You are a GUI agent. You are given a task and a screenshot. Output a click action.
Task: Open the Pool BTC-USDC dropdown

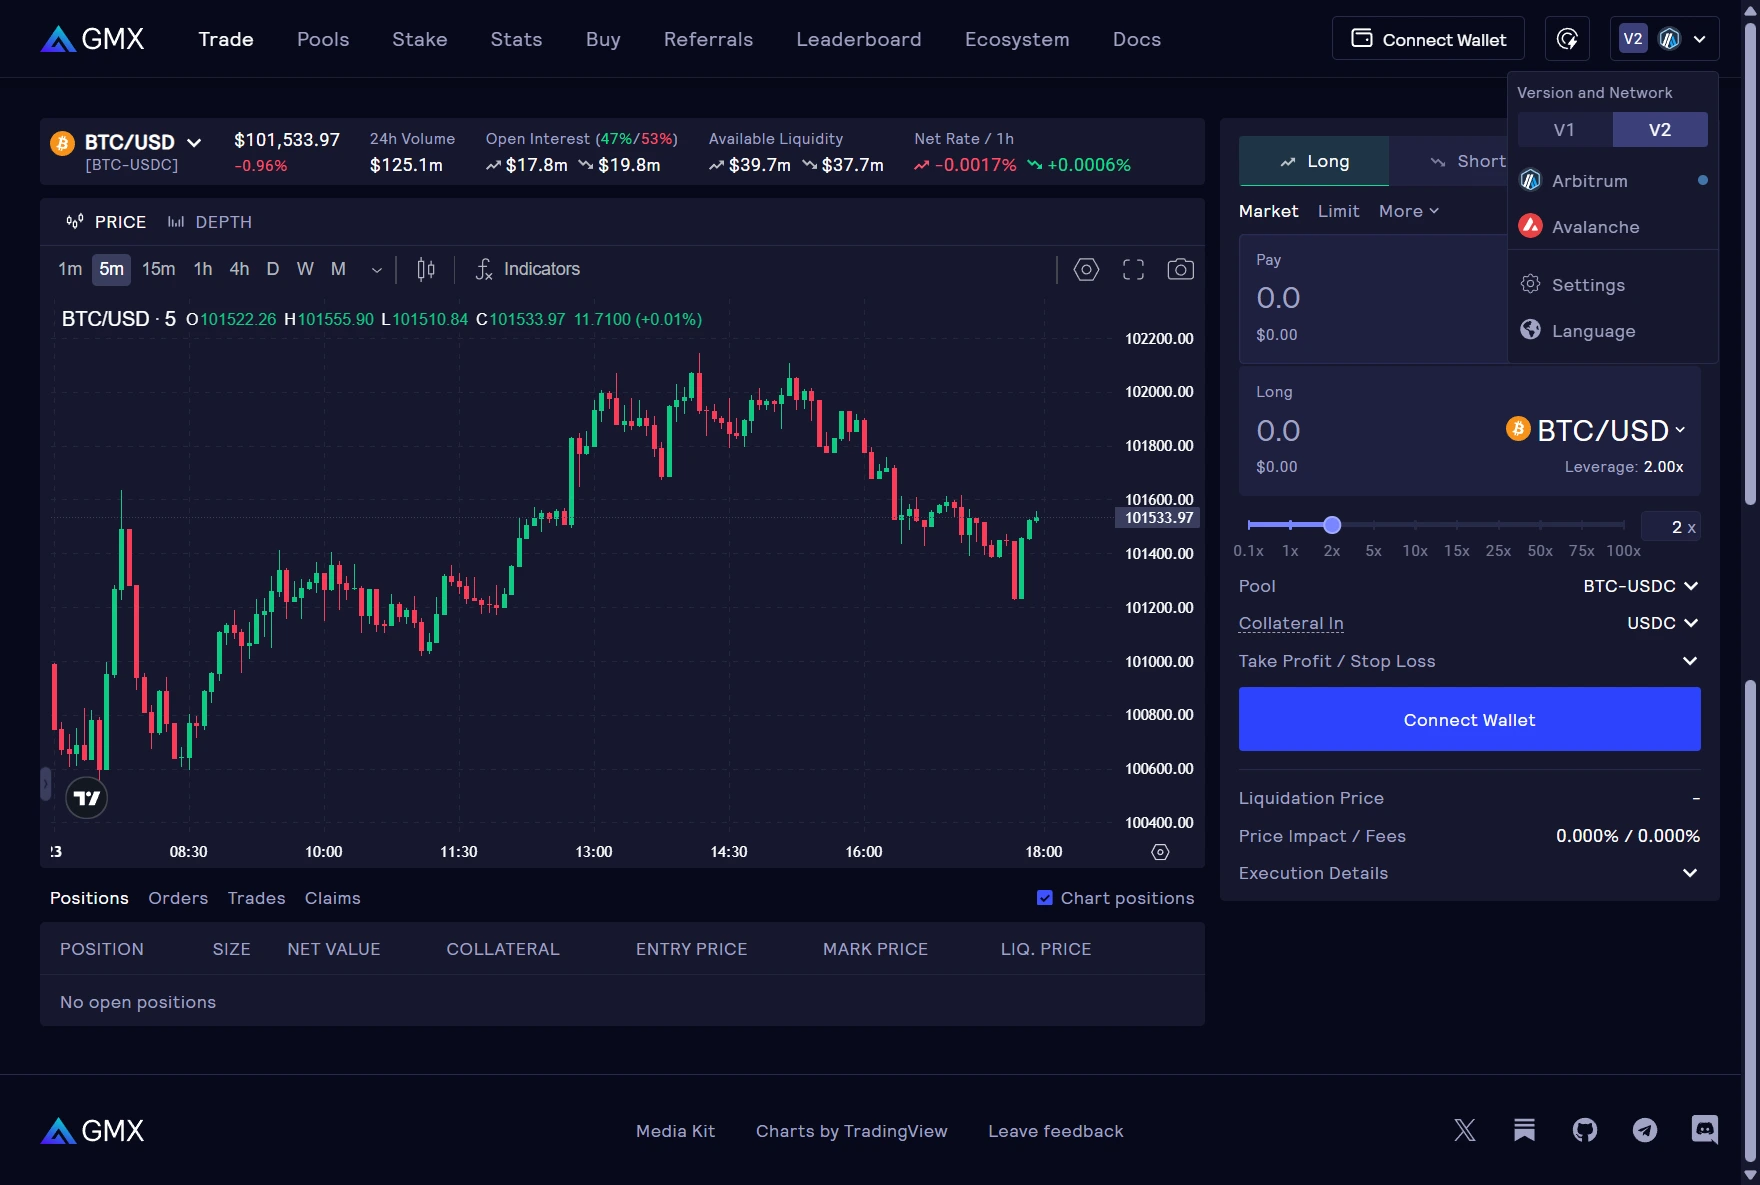pos(1640,586)
